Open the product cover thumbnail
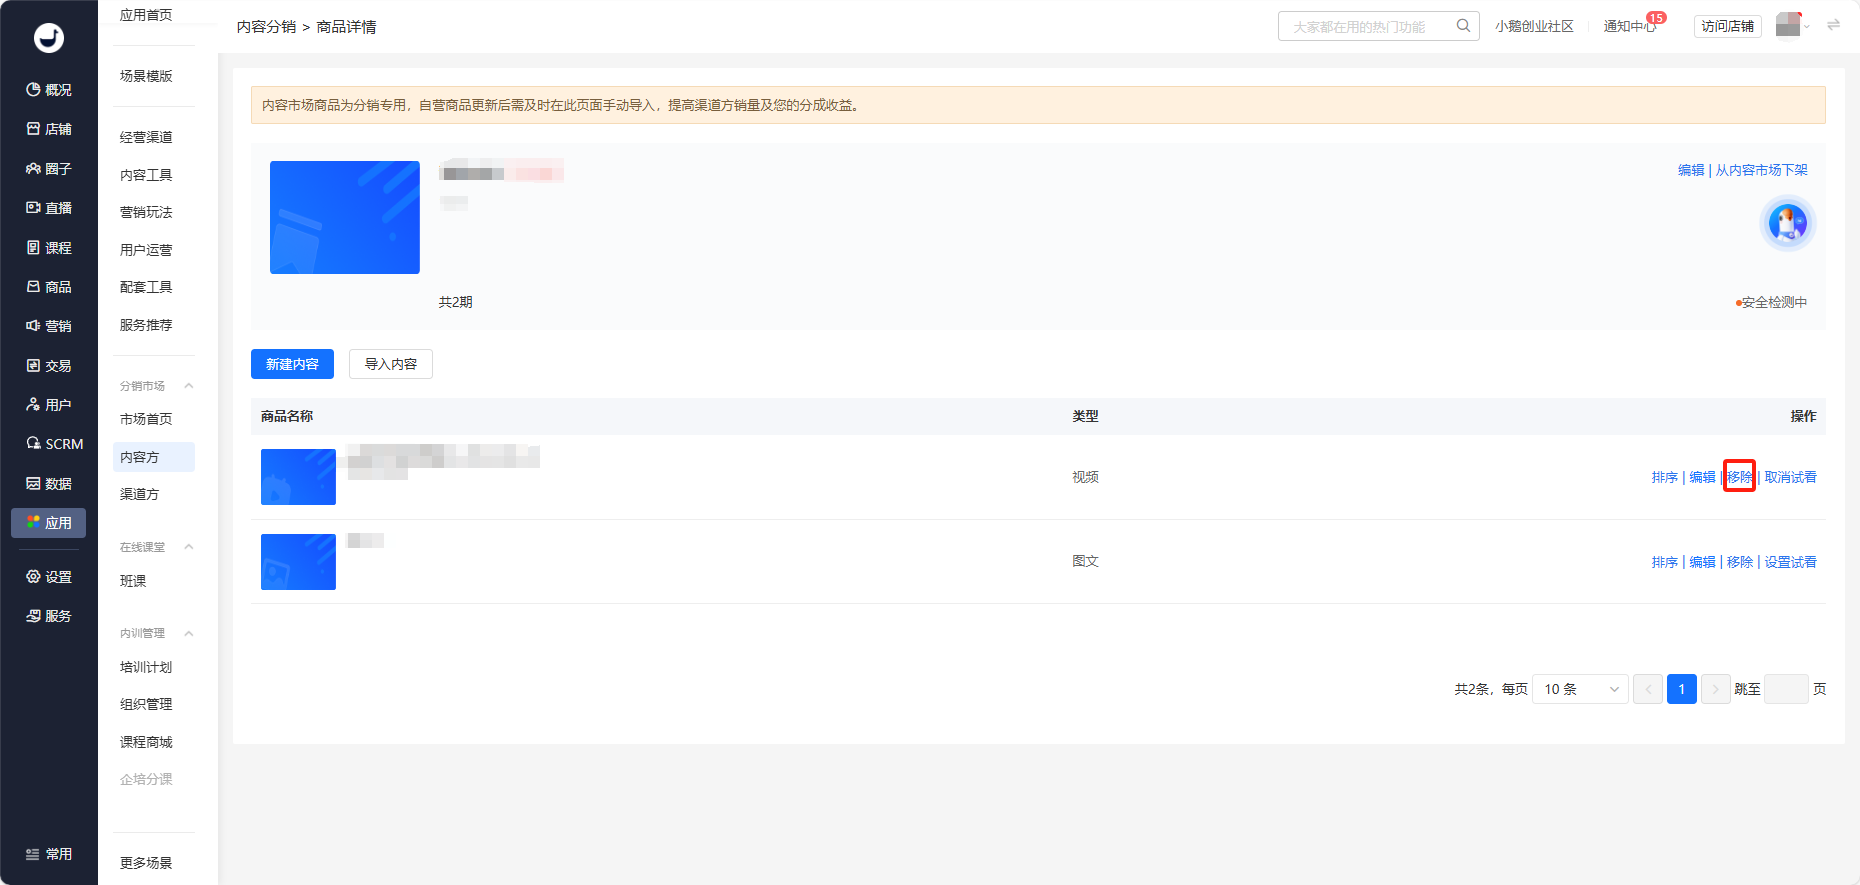1860x885 pixels. (x=345, y=217)
